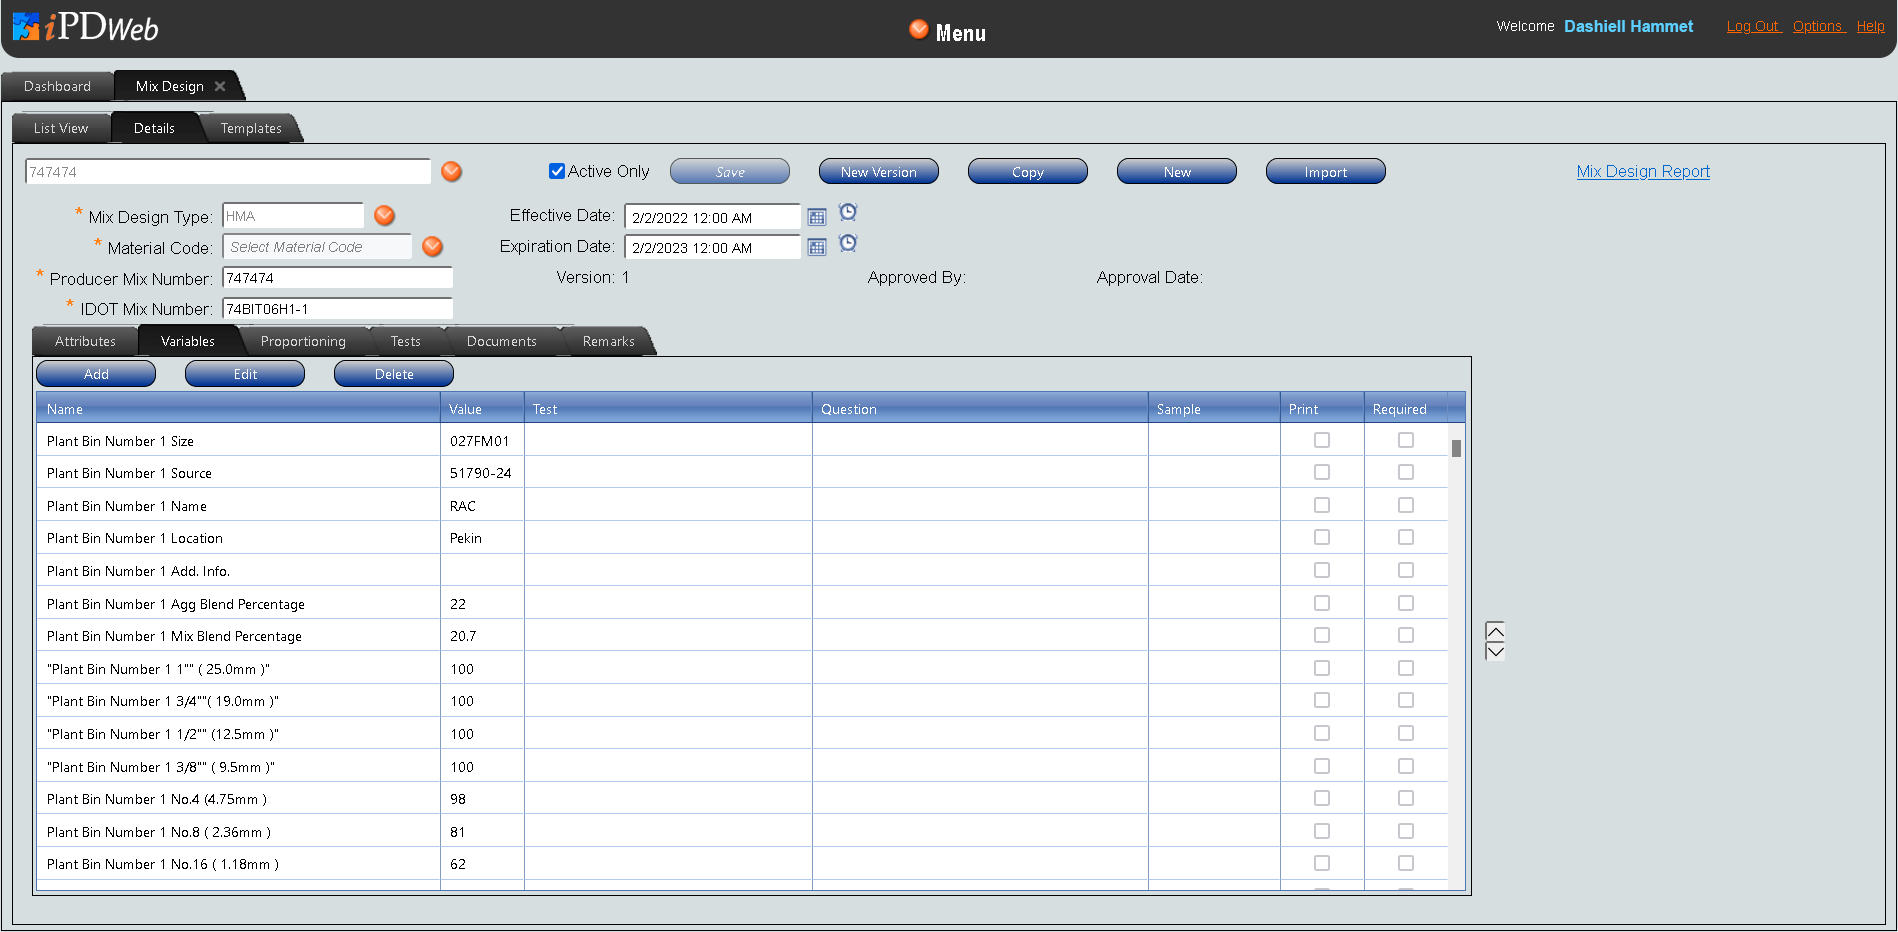Expand the main Menu dropdown
This screenshot has width=1898, height=932.
918,30
